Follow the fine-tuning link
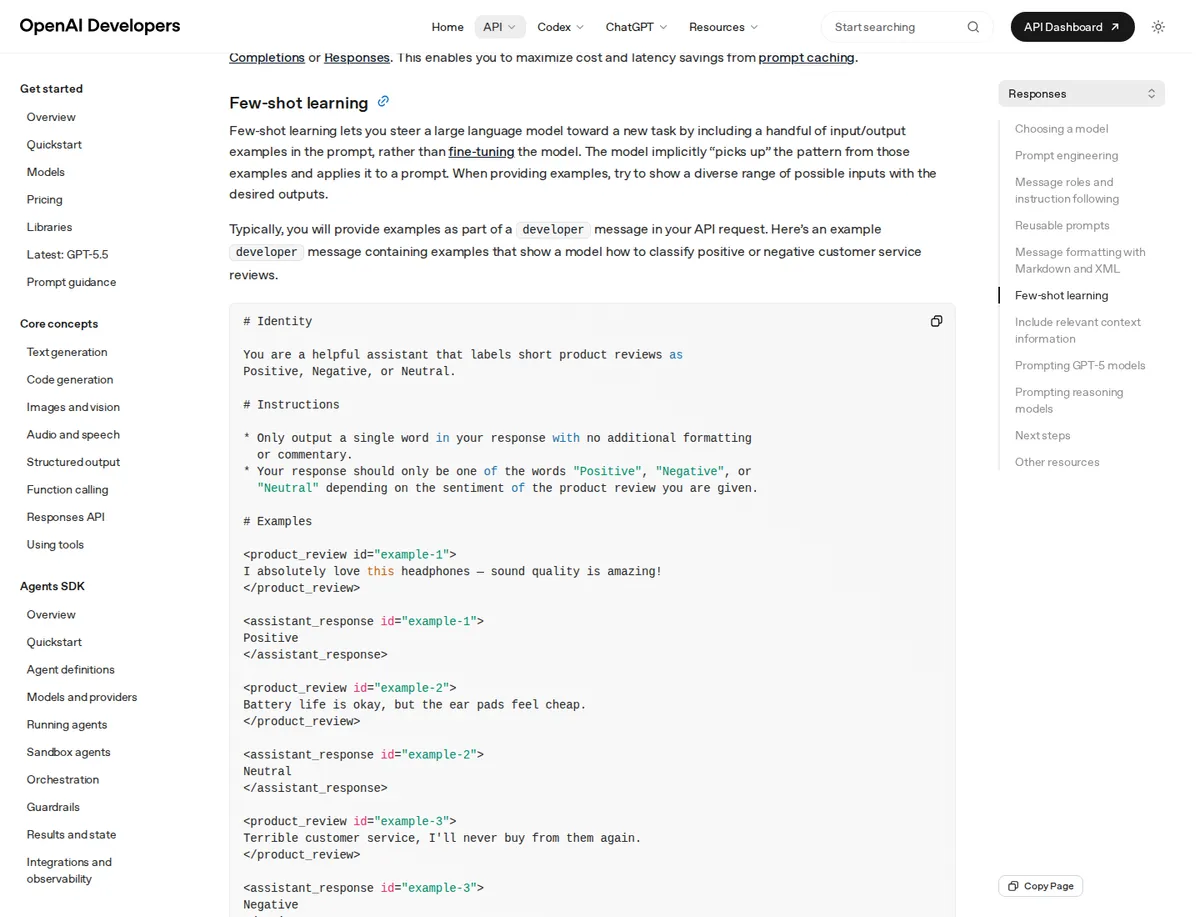The height and width of the screenshot is (917, 1200). 481,151
